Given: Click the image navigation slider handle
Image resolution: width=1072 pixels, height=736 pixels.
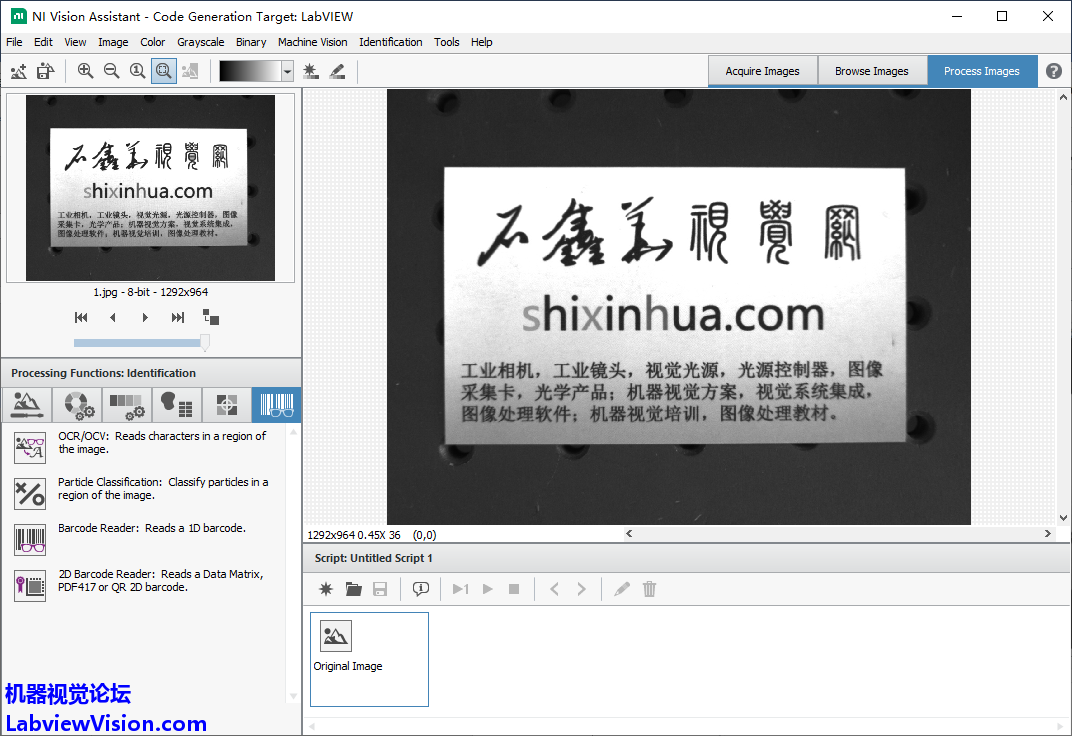Looking at the screenshot, I should pos(204,342).
